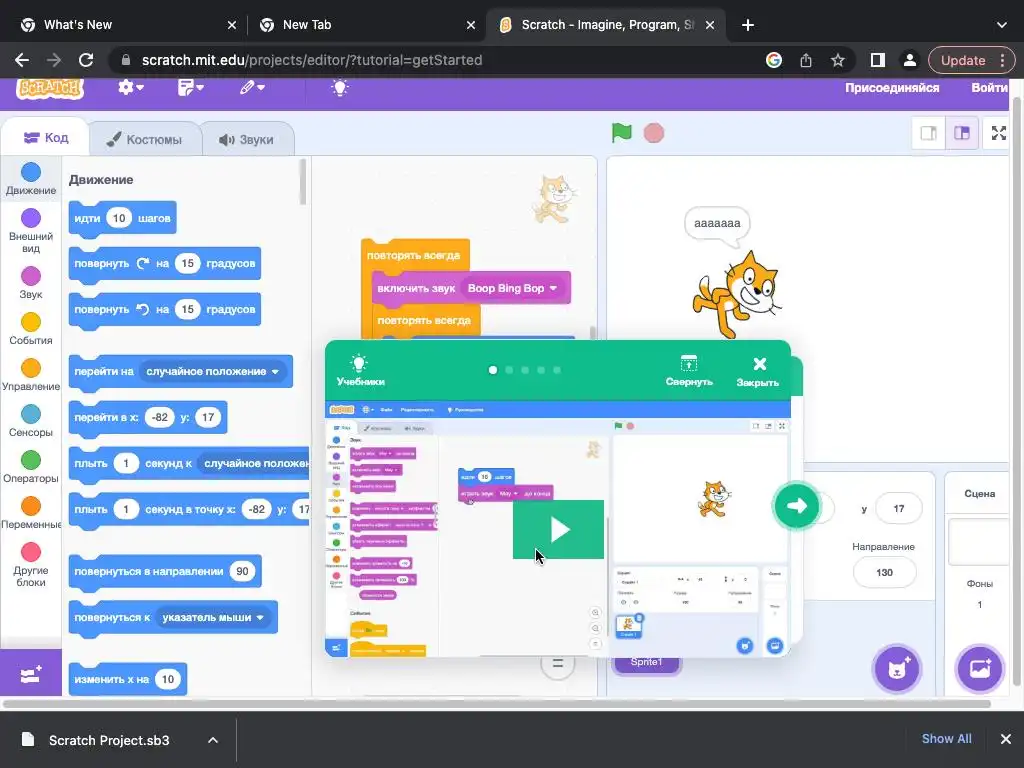The image size is (1024, 768).
Task: Open the settings gear menu
Action: (131, 88)
